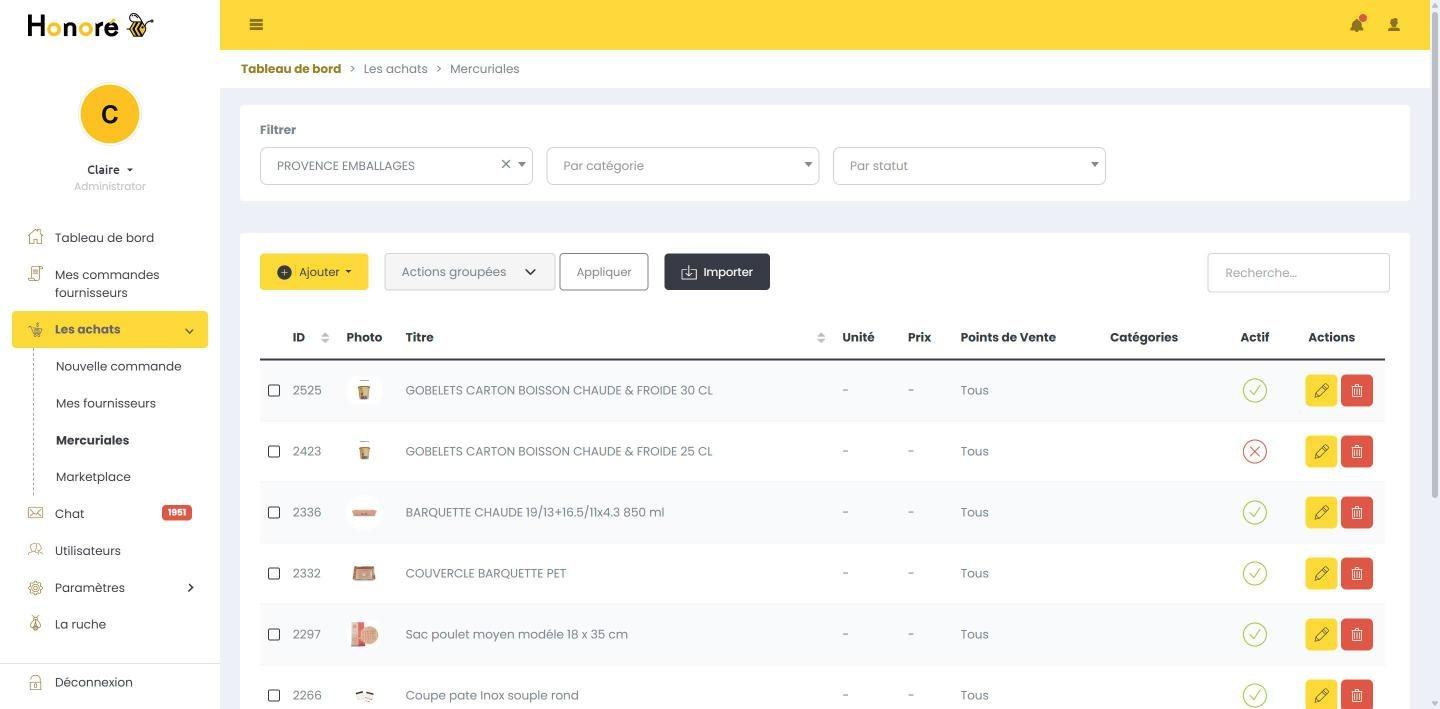Go to Les achats breadcrumb link

click(x=395, y=69)
